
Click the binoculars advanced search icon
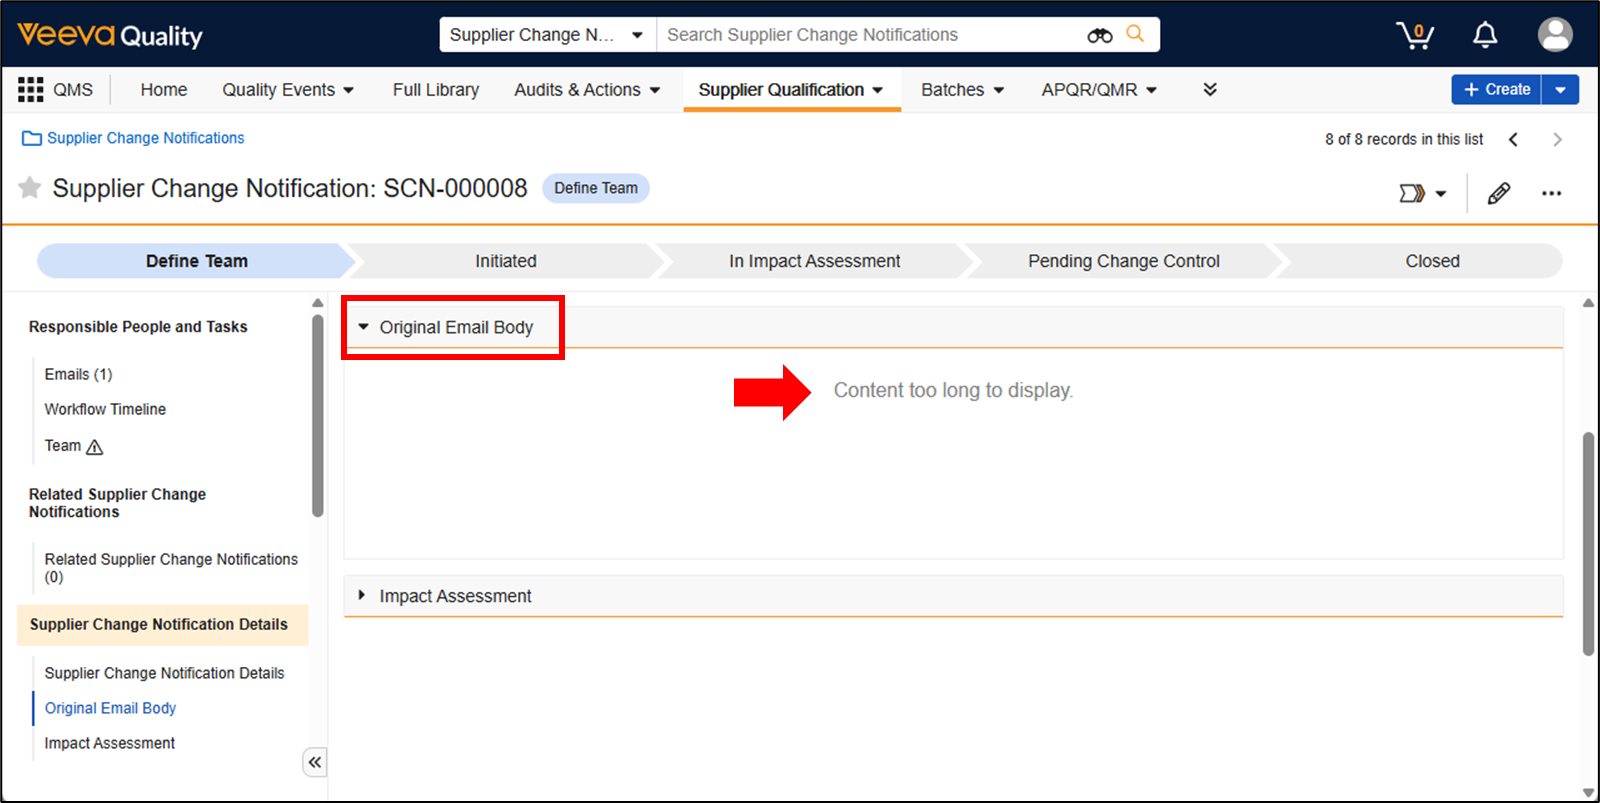click(x=1100, y=35)
